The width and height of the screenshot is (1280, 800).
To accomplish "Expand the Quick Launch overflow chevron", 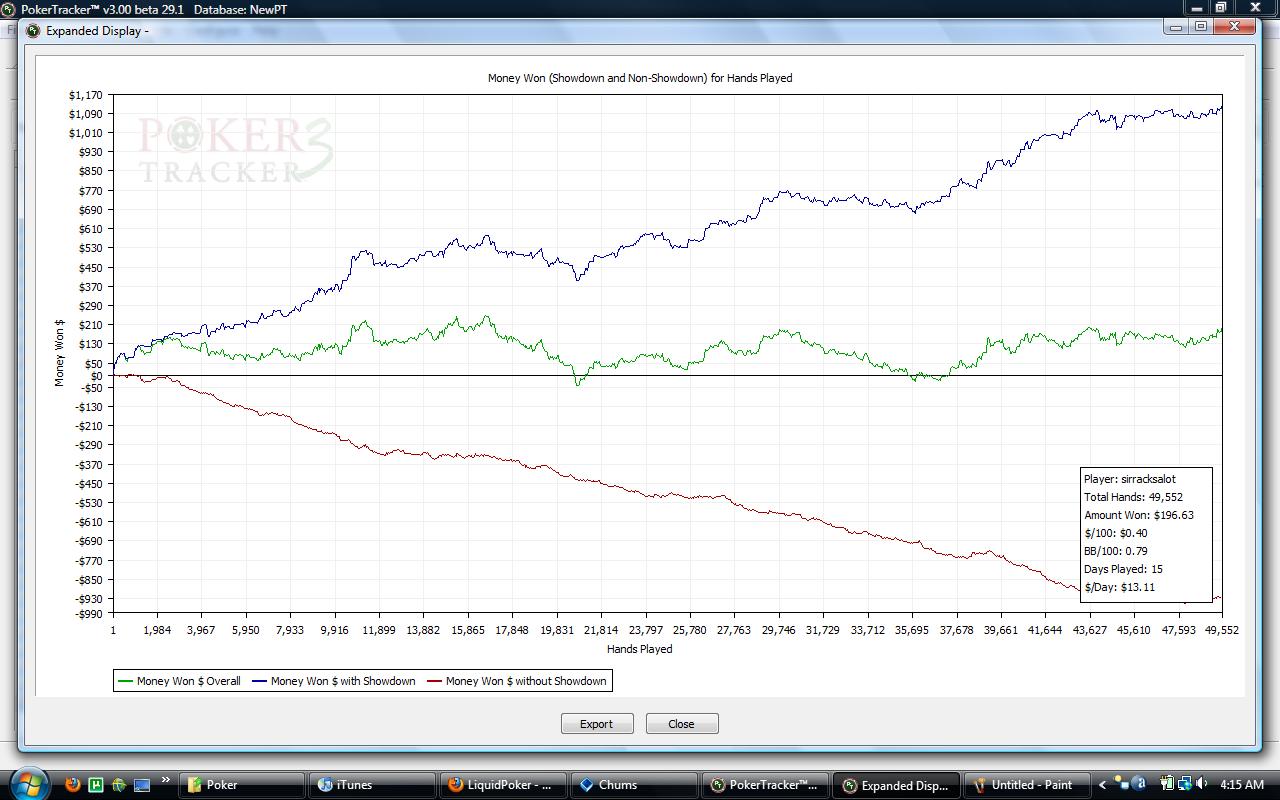I will coord(165,781).
